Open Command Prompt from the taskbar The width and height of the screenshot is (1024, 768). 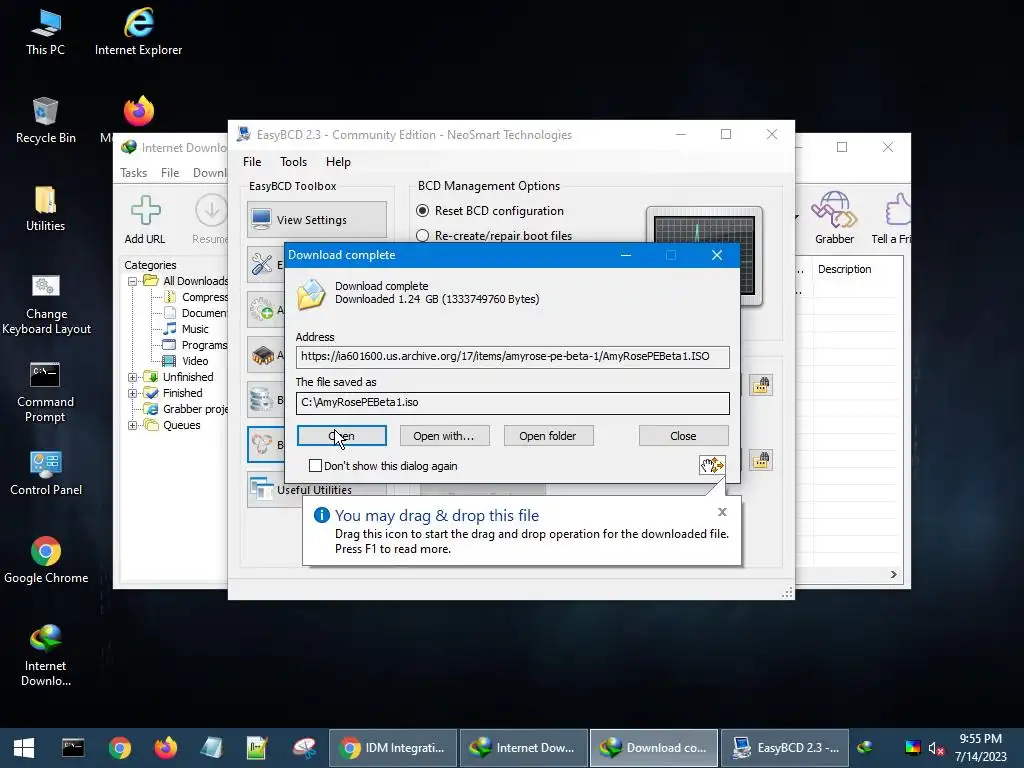point(72,748)
